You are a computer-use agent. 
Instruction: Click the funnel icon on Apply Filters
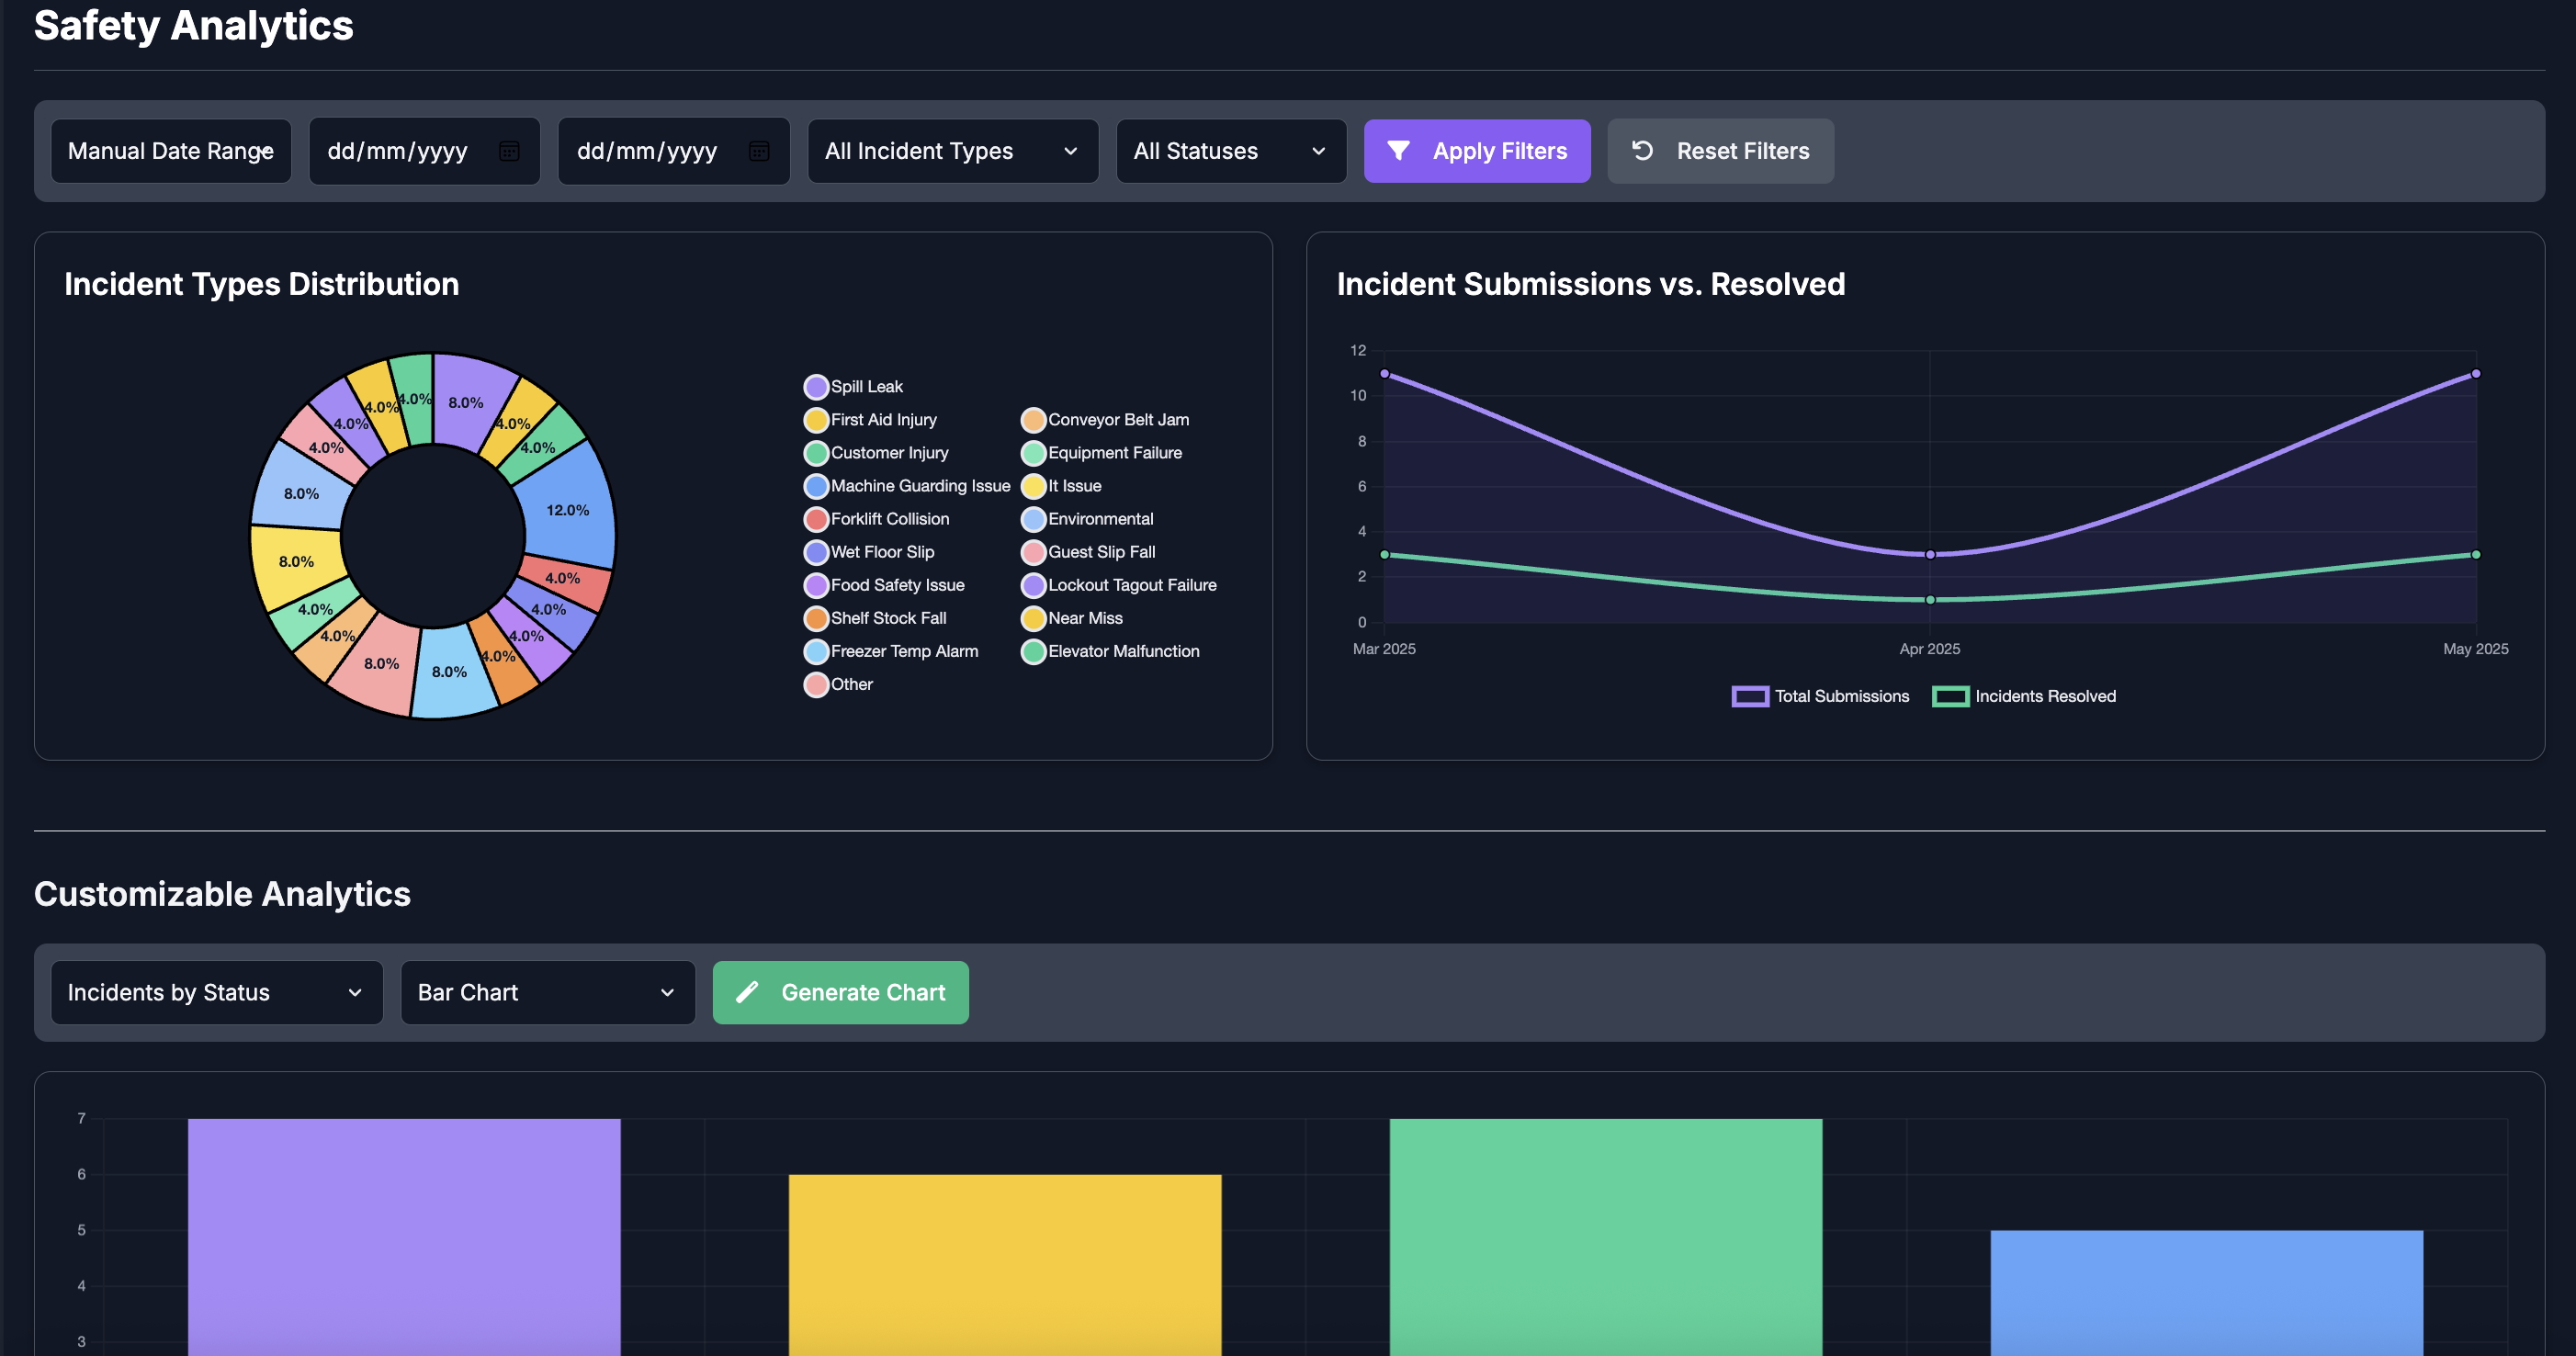pyautogui.click(x=1400, y=151)
